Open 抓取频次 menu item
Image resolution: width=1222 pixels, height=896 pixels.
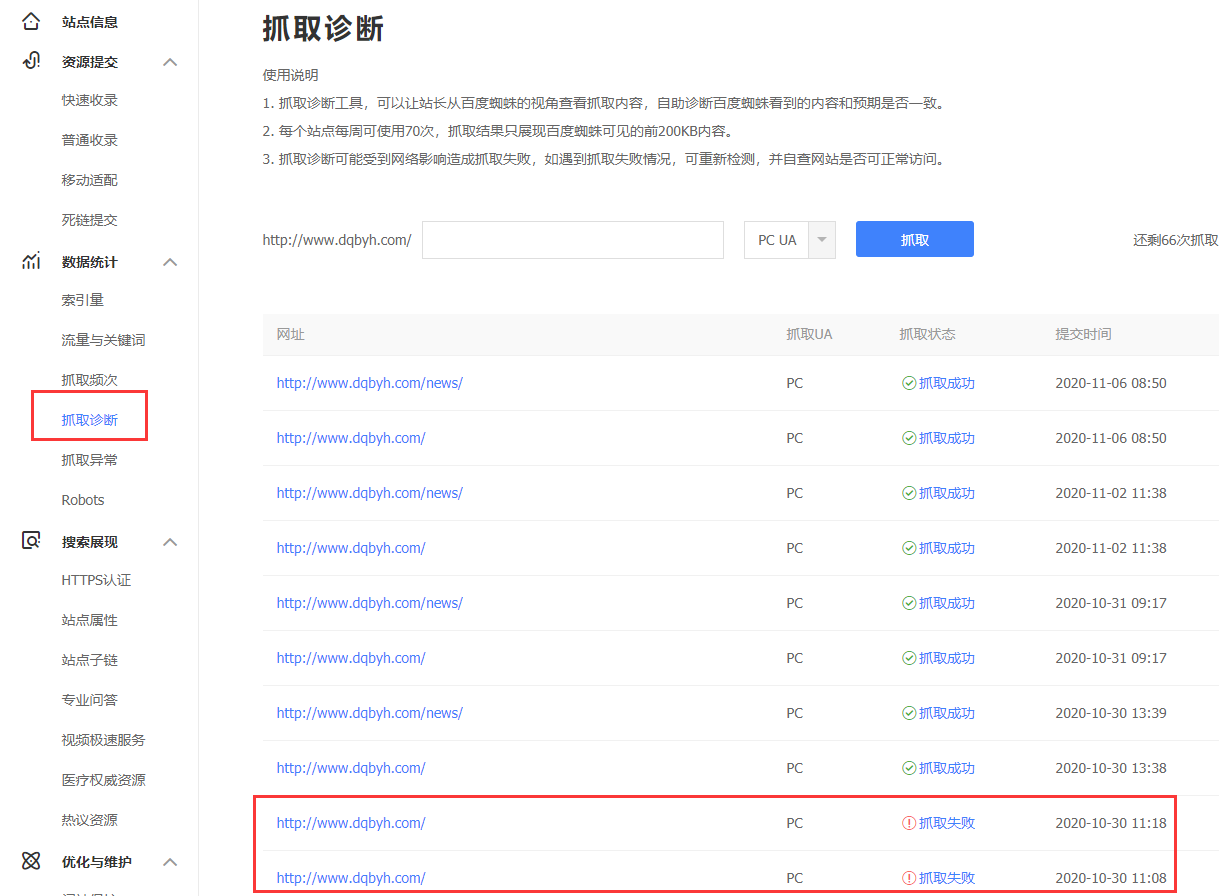pyautogui.click(x=90, y=380)
